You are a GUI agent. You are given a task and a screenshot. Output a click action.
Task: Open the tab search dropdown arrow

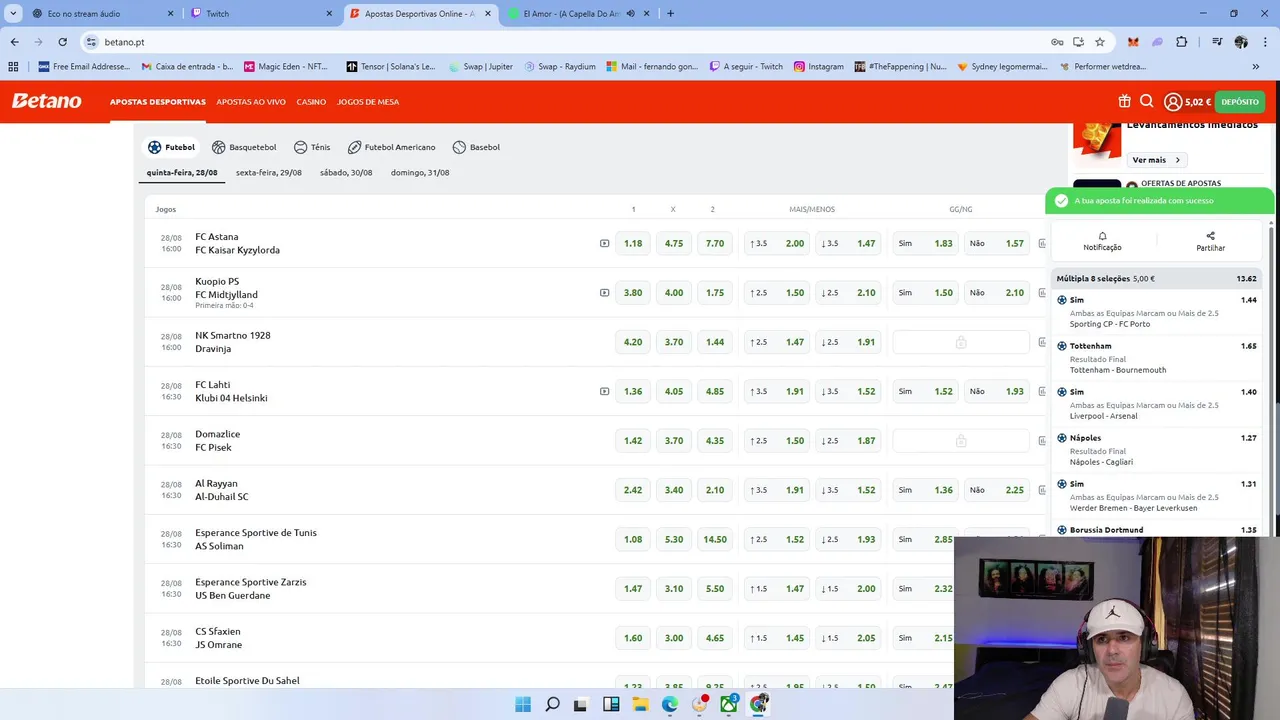click(x=13, y=14)
